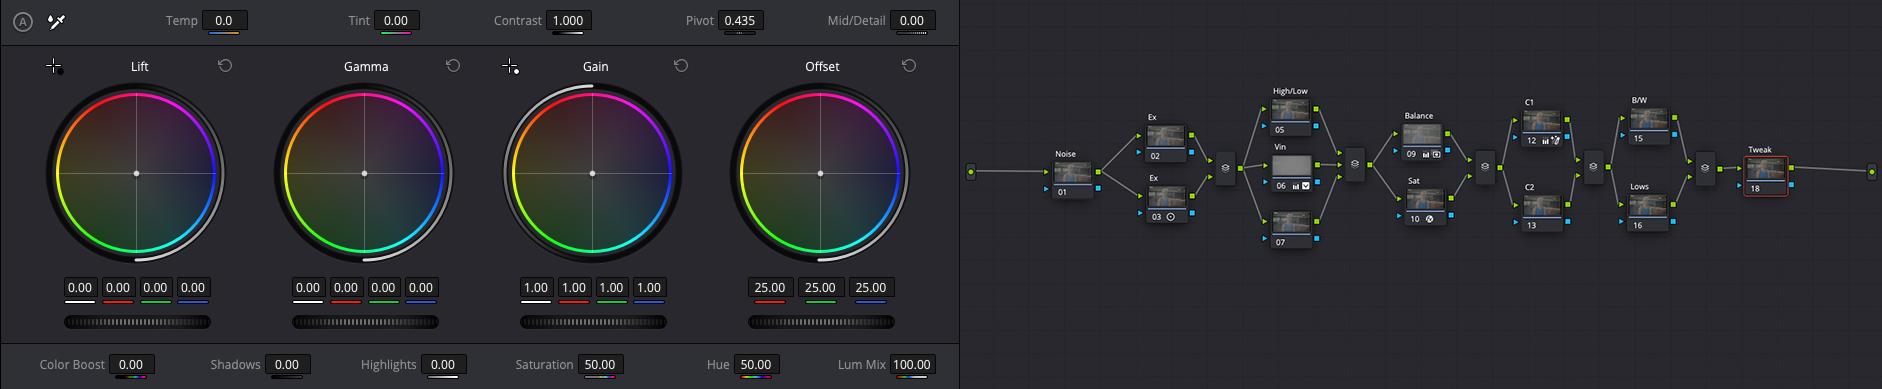This screenshot has height=389, width=1882.
Task: Select the Tweak node 18
Action: coord(1765,175)
